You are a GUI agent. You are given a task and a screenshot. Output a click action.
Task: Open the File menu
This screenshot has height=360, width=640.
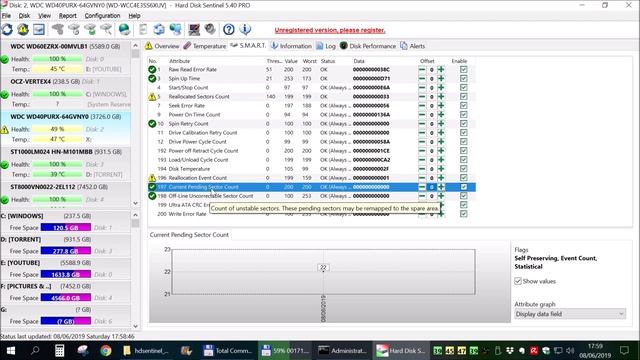tap(7, 16)
